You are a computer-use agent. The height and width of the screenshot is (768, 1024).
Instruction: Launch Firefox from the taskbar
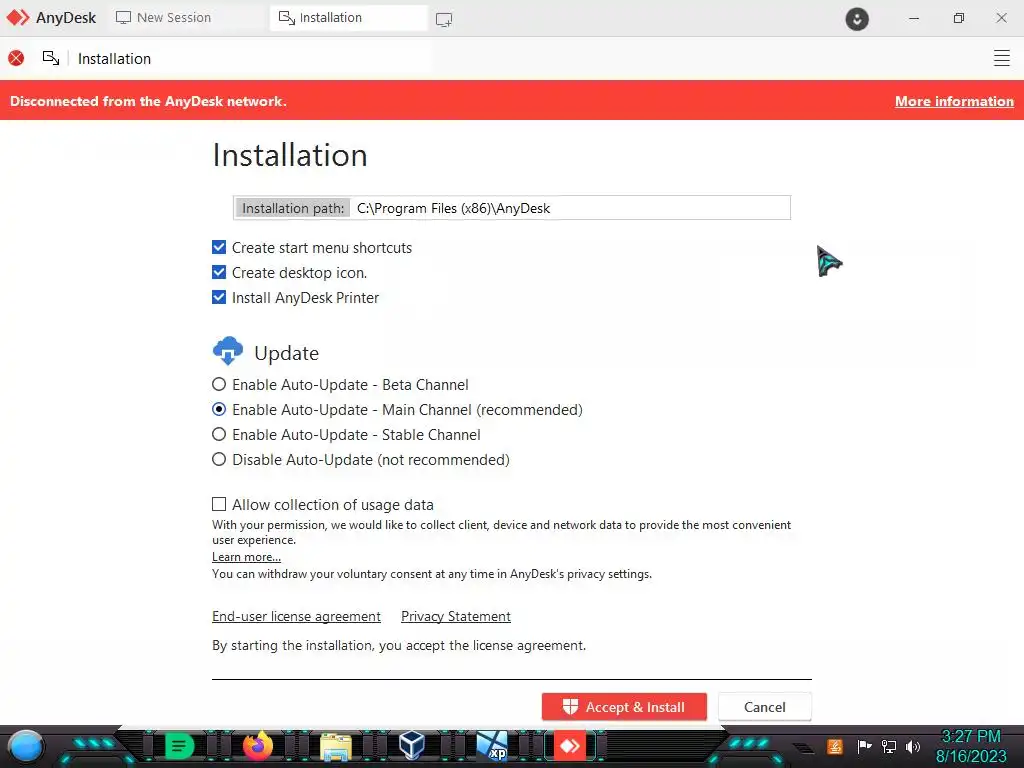258,746
